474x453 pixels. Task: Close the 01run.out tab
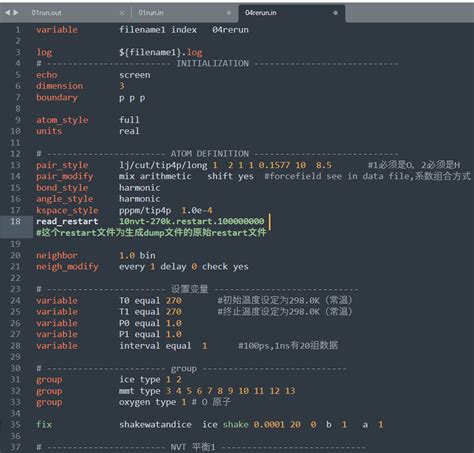coord(122,13)
